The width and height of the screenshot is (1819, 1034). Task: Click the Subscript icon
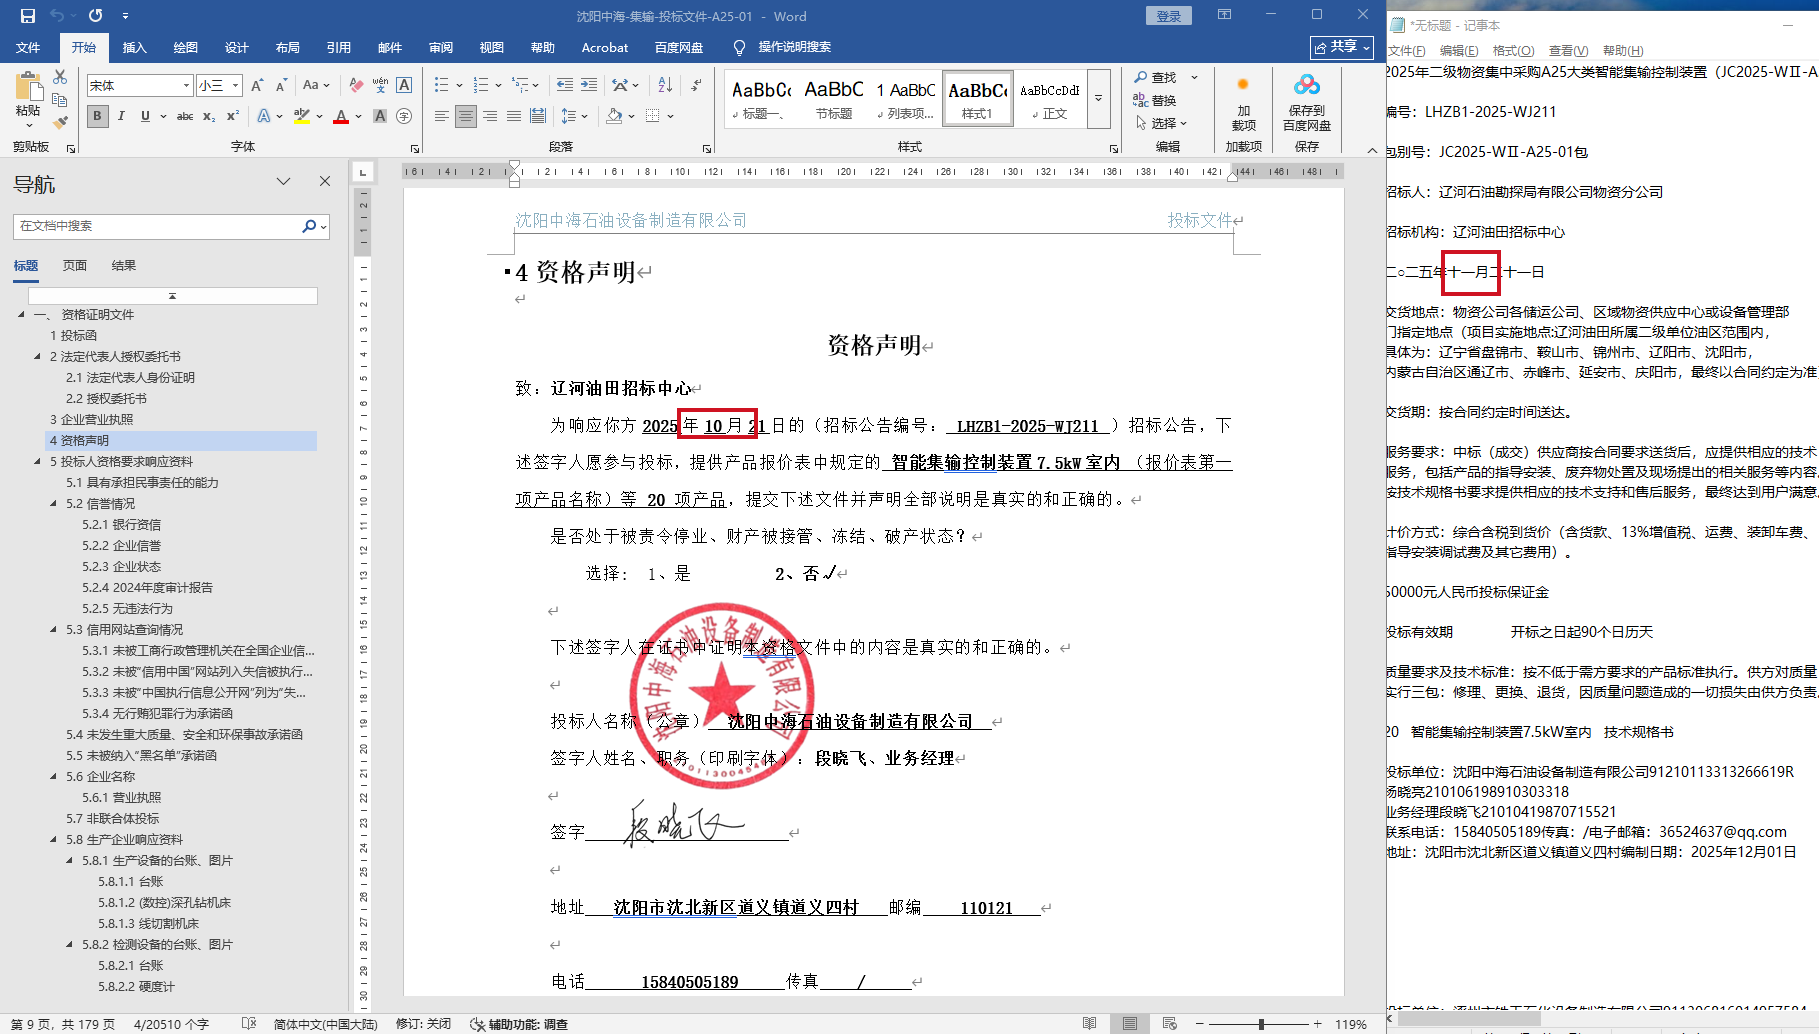pyautogui.click(x=209, y=116)
